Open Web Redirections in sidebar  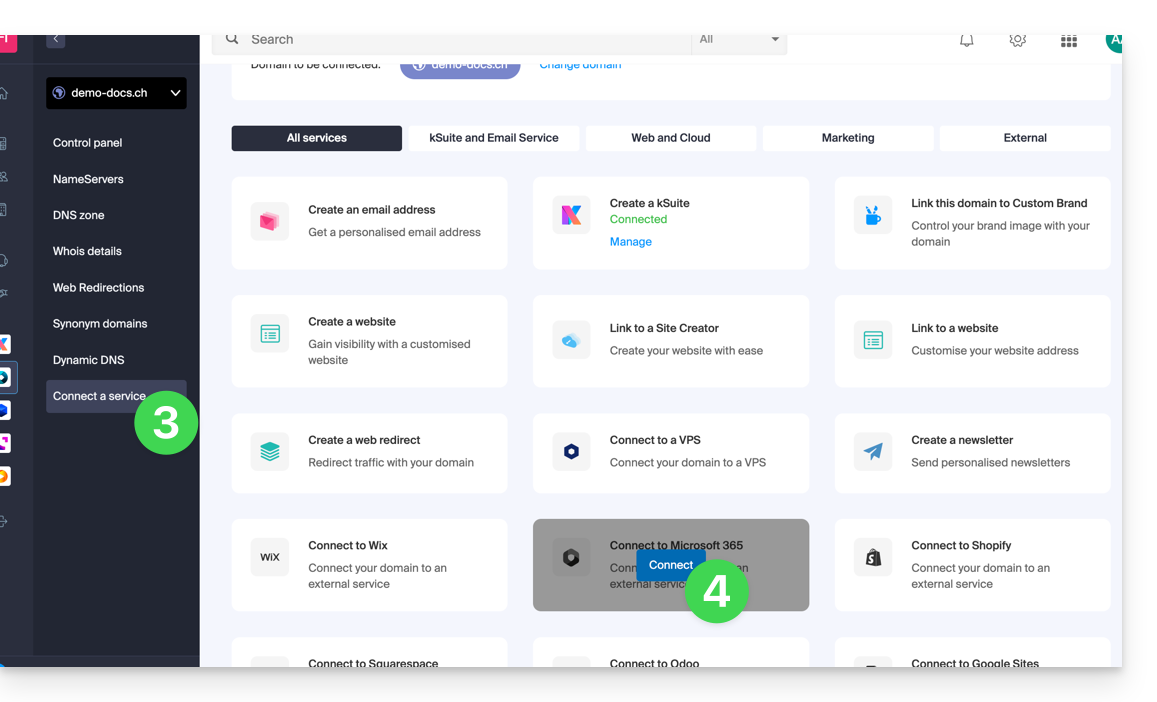98,288
